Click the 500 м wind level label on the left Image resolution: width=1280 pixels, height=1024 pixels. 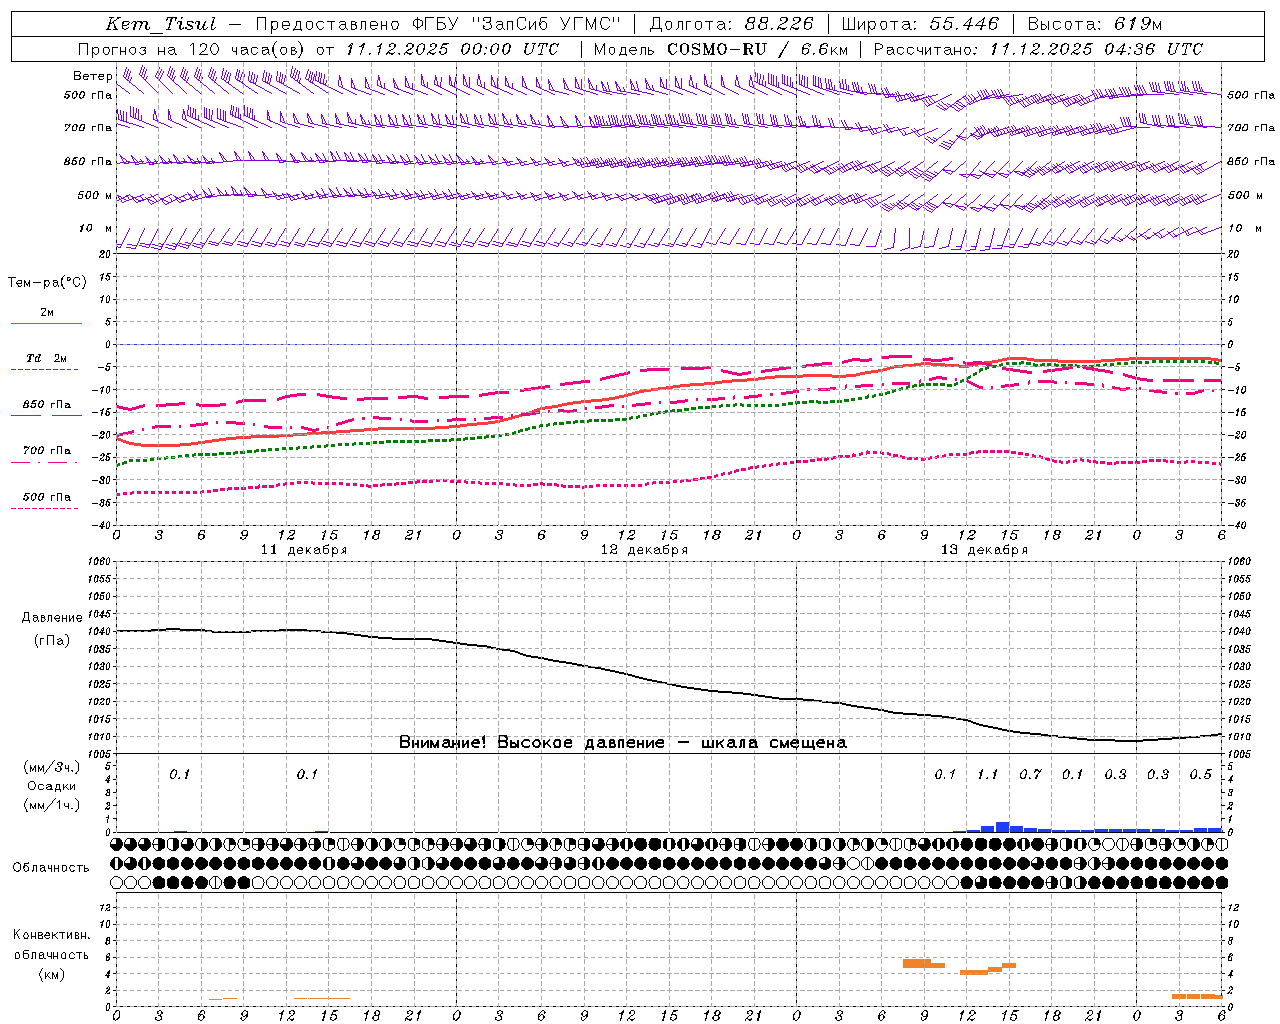click(95, 195)
